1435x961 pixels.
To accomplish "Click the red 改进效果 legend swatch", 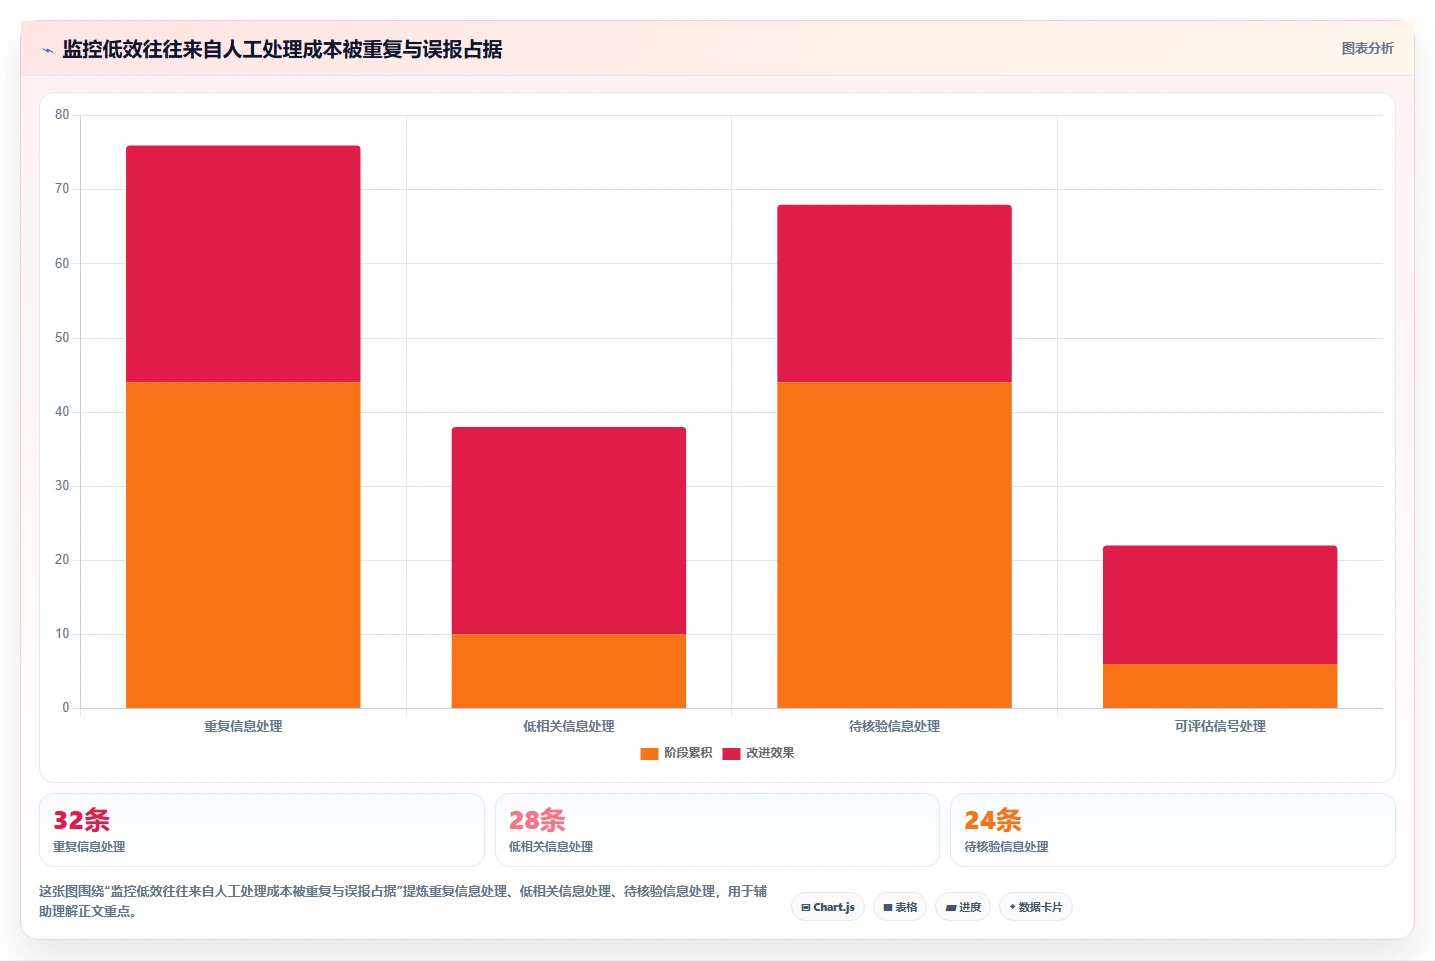I will 731,753.
